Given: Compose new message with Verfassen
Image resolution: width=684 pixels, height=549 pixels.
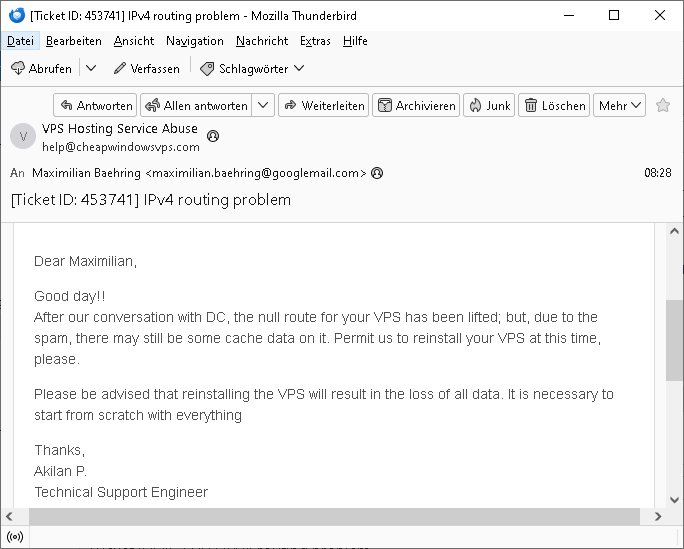Looking at the screenshot, I should coord(146,68).
